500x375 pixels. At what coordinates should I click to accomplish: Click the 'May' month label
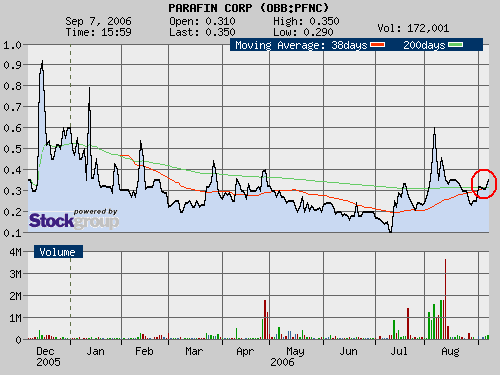[x=295, y=351]
